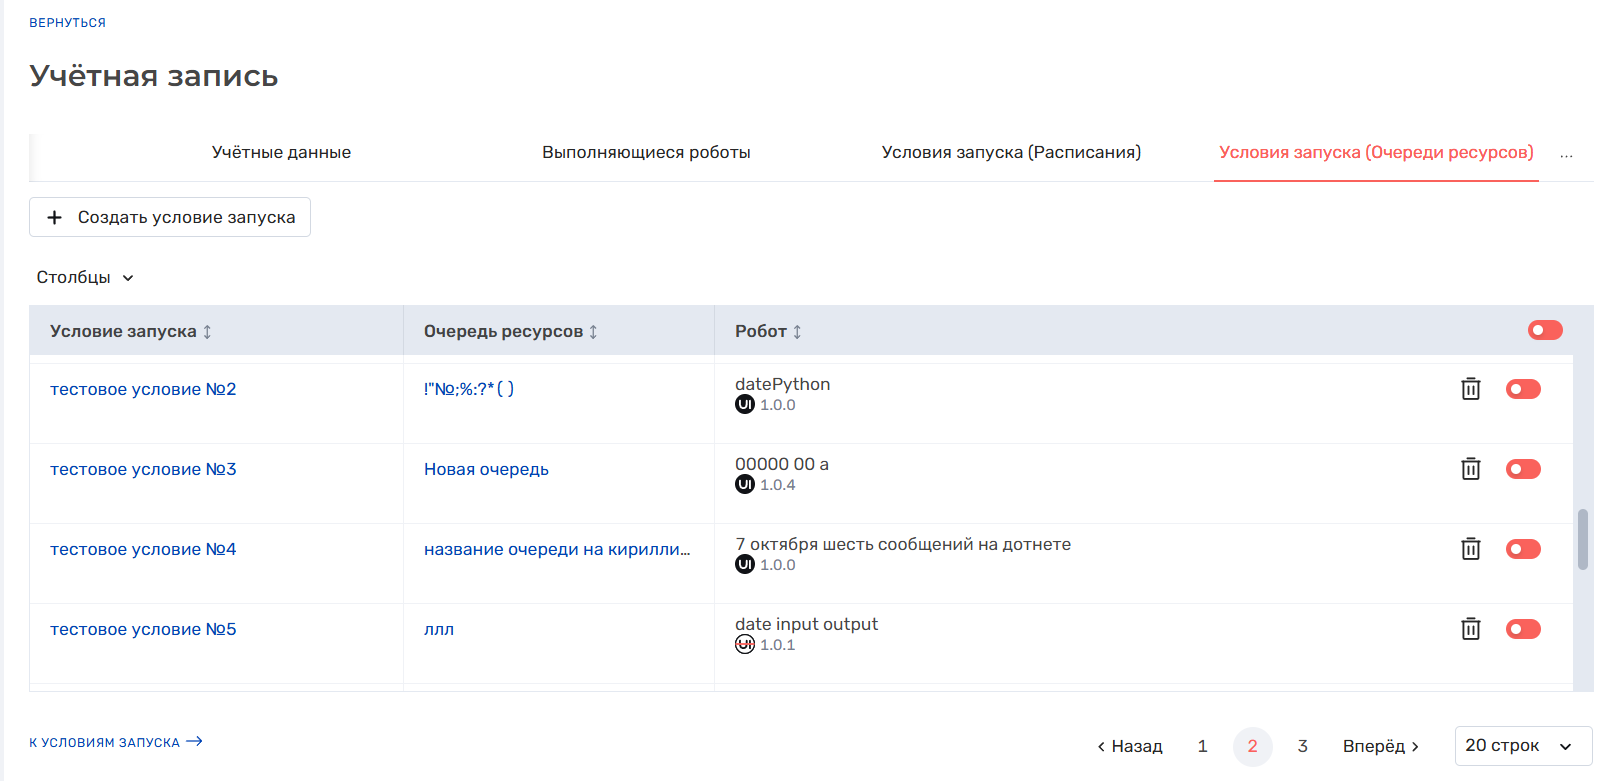This screenshot has height=781, width=1603.
Task: Sort by Очередь ресурсов column arrows
Action: (593, 331)
